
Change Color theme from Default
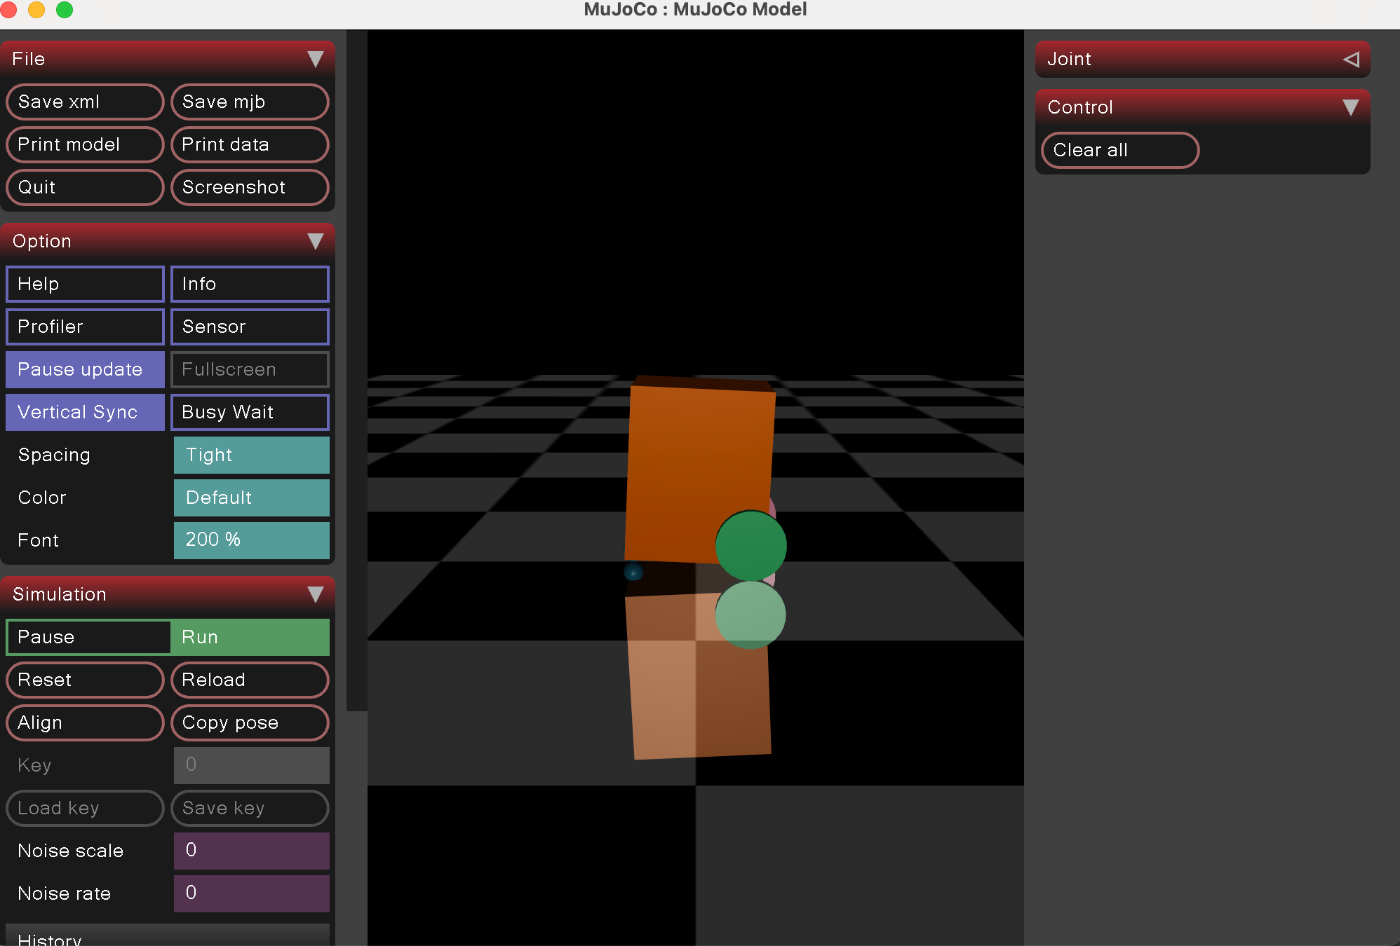[252, 498]
